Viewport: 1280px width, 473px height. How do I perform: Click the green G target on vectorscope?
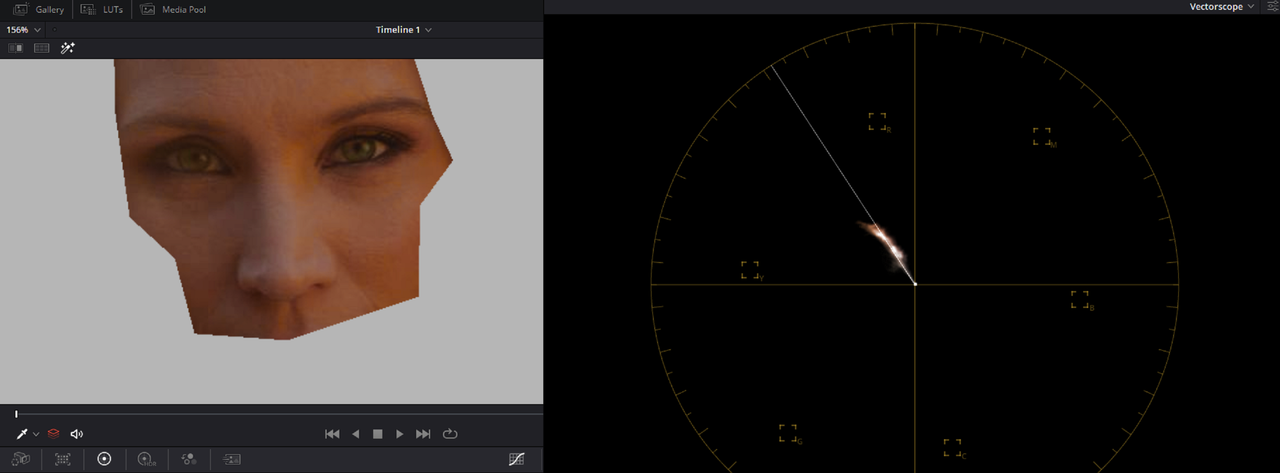pyautogui.click(x=789, y=433)
